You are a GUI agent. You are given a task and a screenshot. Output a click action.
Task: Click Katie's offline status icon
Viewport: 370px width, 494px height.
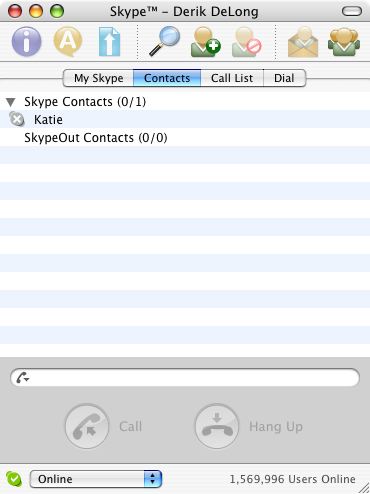pyautogui.click(x=17, y=119)
